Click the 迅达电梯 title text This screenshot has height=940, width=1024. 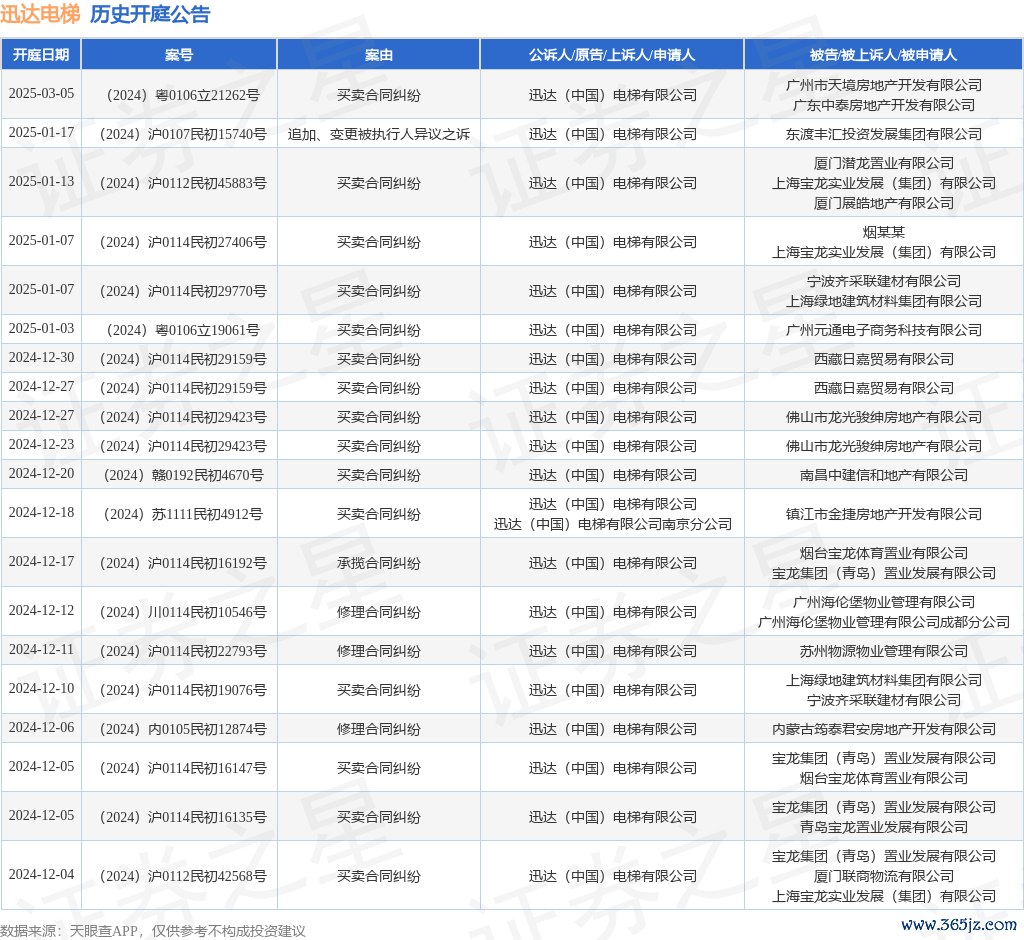pyautogui.click(x=40, y=14)
